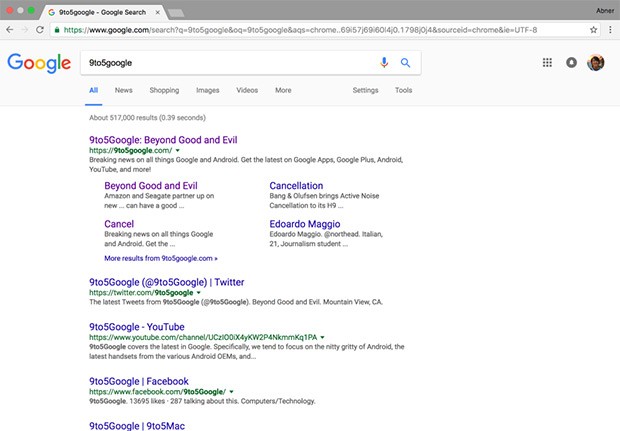Open the Google apps grid
The width and height of the screenshot is (620, 431).
pyautogui.click(x=547, y=62)
